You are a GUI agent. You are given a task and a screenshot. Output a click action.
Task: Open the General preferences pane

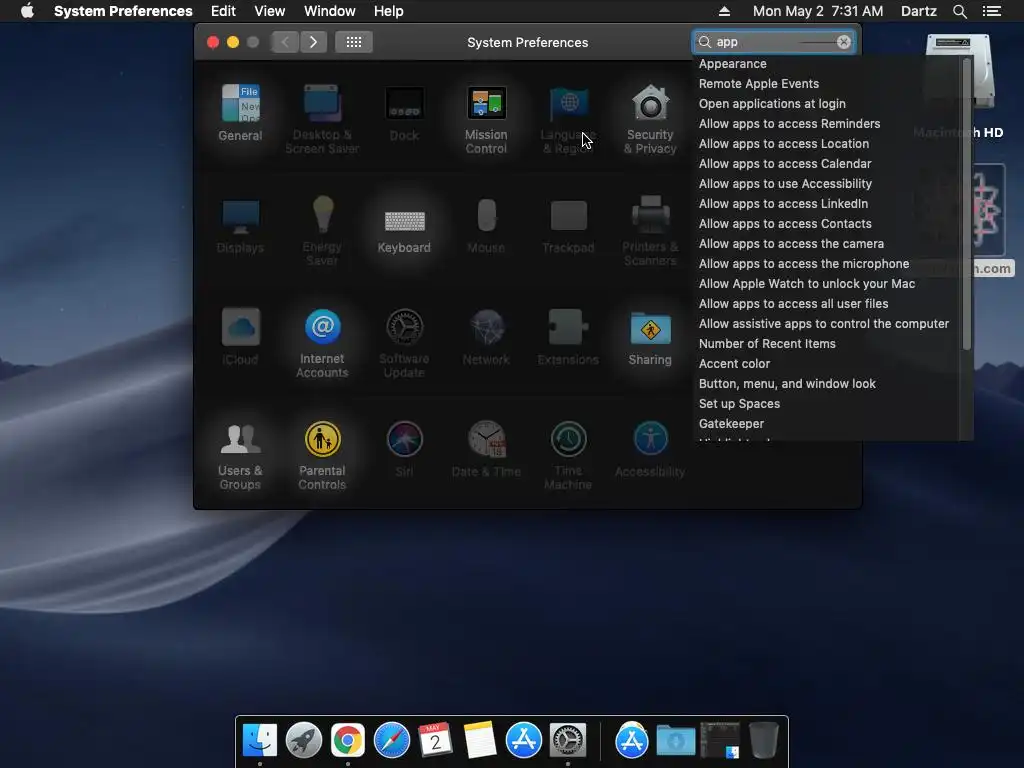[x=240, y=114]
